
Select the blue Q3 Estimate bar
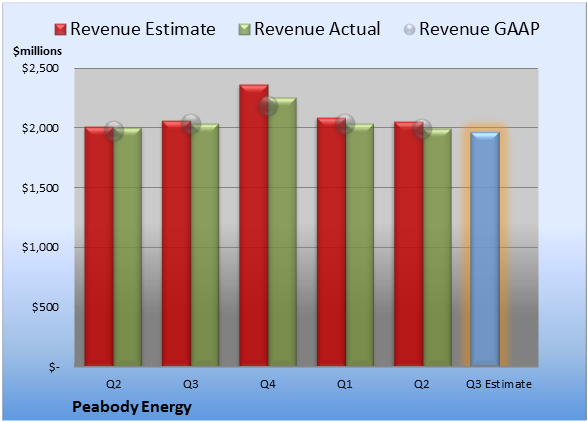(x=485, y=249)
